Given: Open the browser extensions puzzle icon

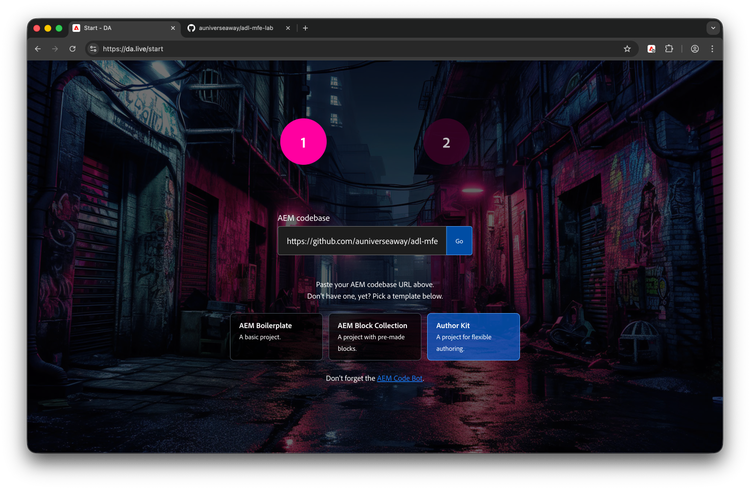Looking at the screenshot, I should [x=670, y=48].
